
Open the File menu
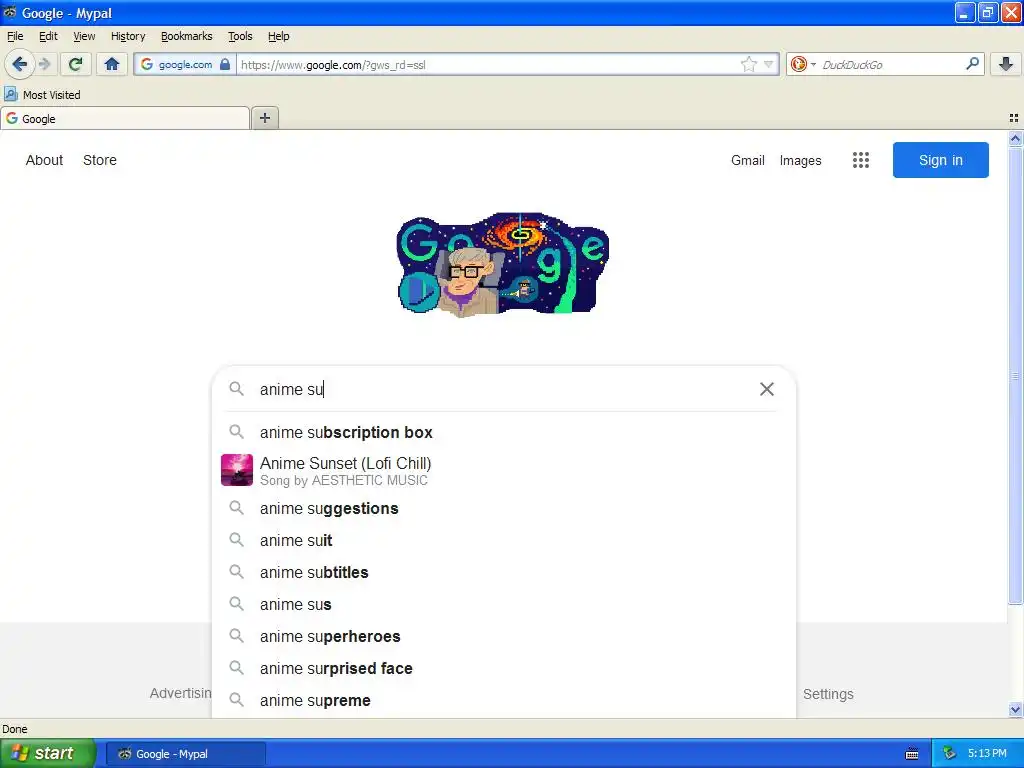click(15, 36)
